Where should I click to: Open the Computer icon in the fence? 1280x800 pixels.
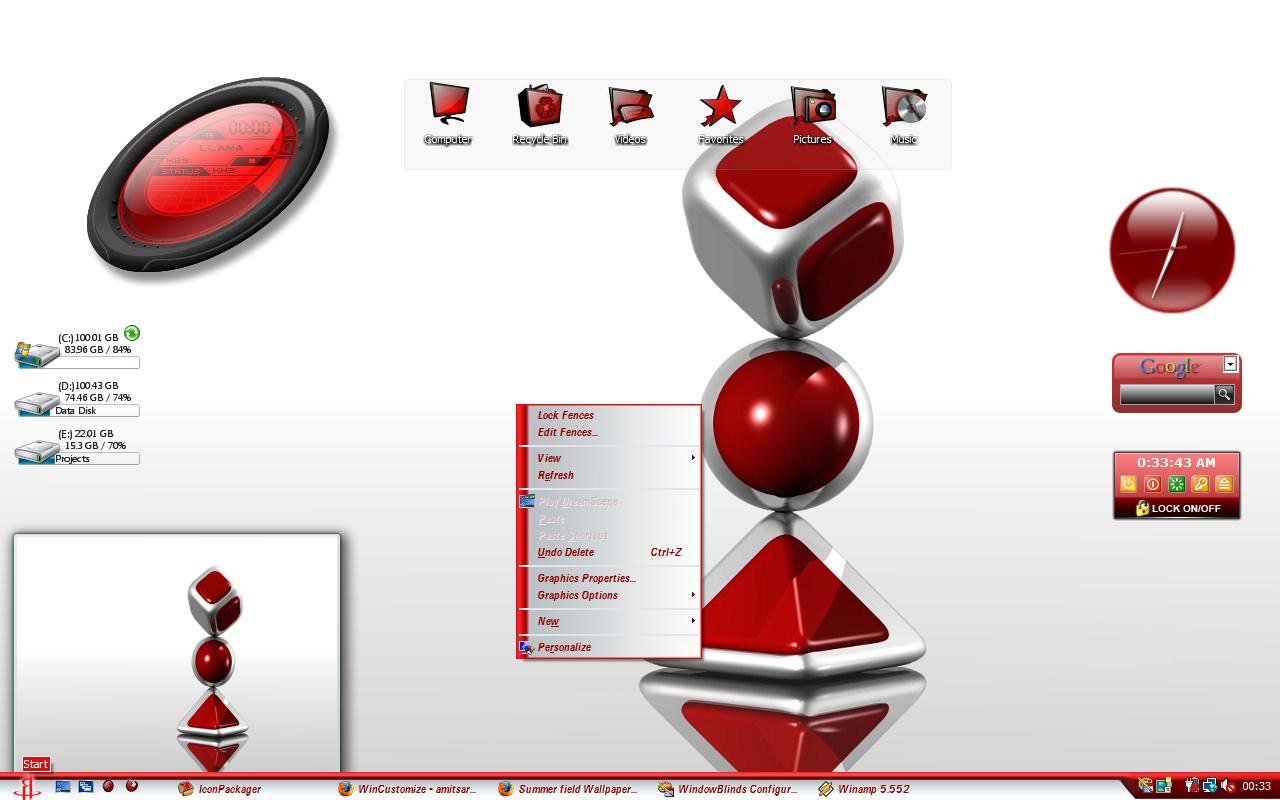pyautogui.click(x=448, y=114)
